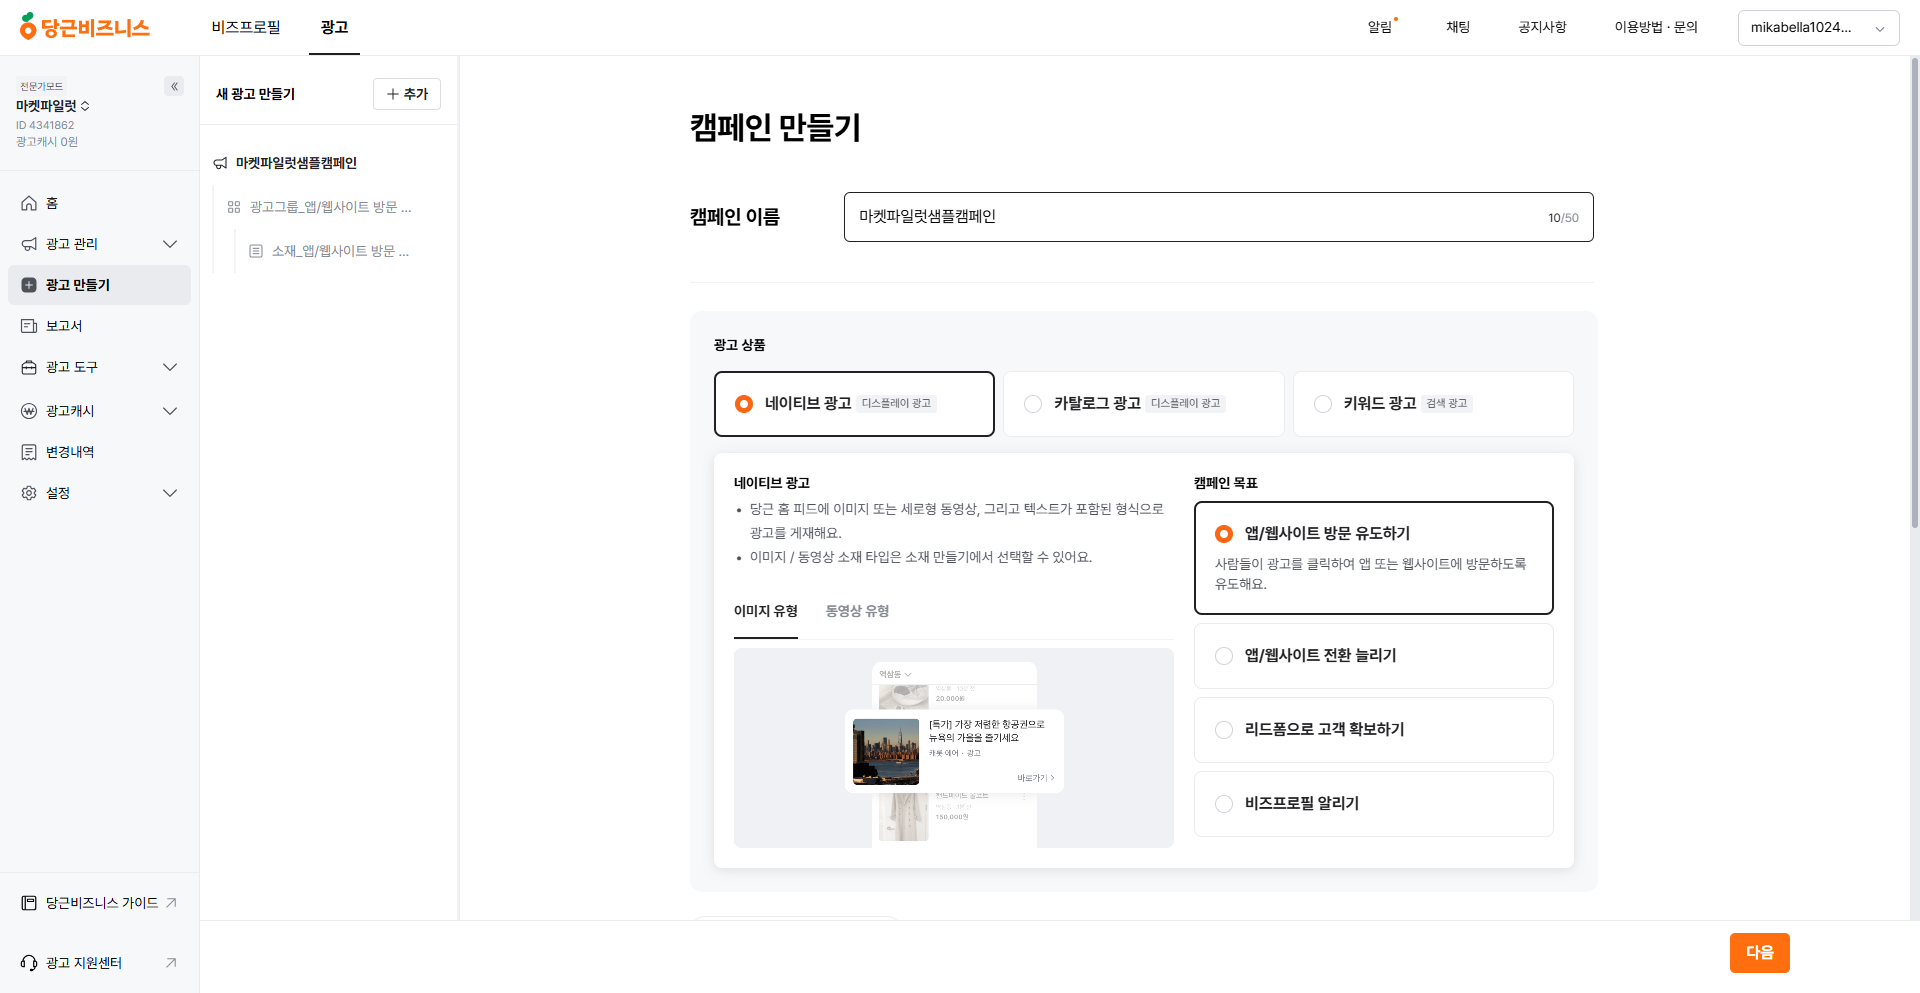Image resolution: width=1920 pixels, height=993 pixels.
Task: Open 알림 notifications
Action: tap(1381, 27)
